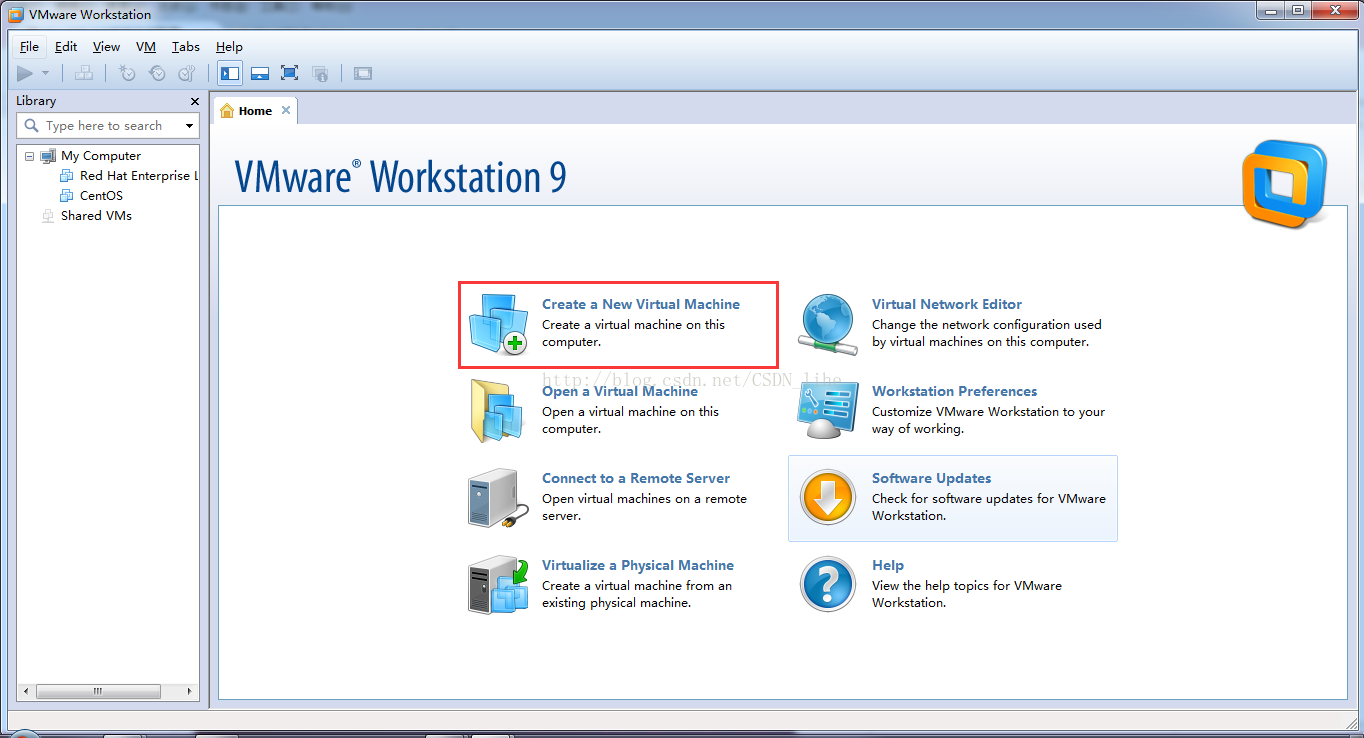Click the console view toolbar icon
This screenshot has height=738, width=1364.
pyautogui.click(x=363, y=73)
